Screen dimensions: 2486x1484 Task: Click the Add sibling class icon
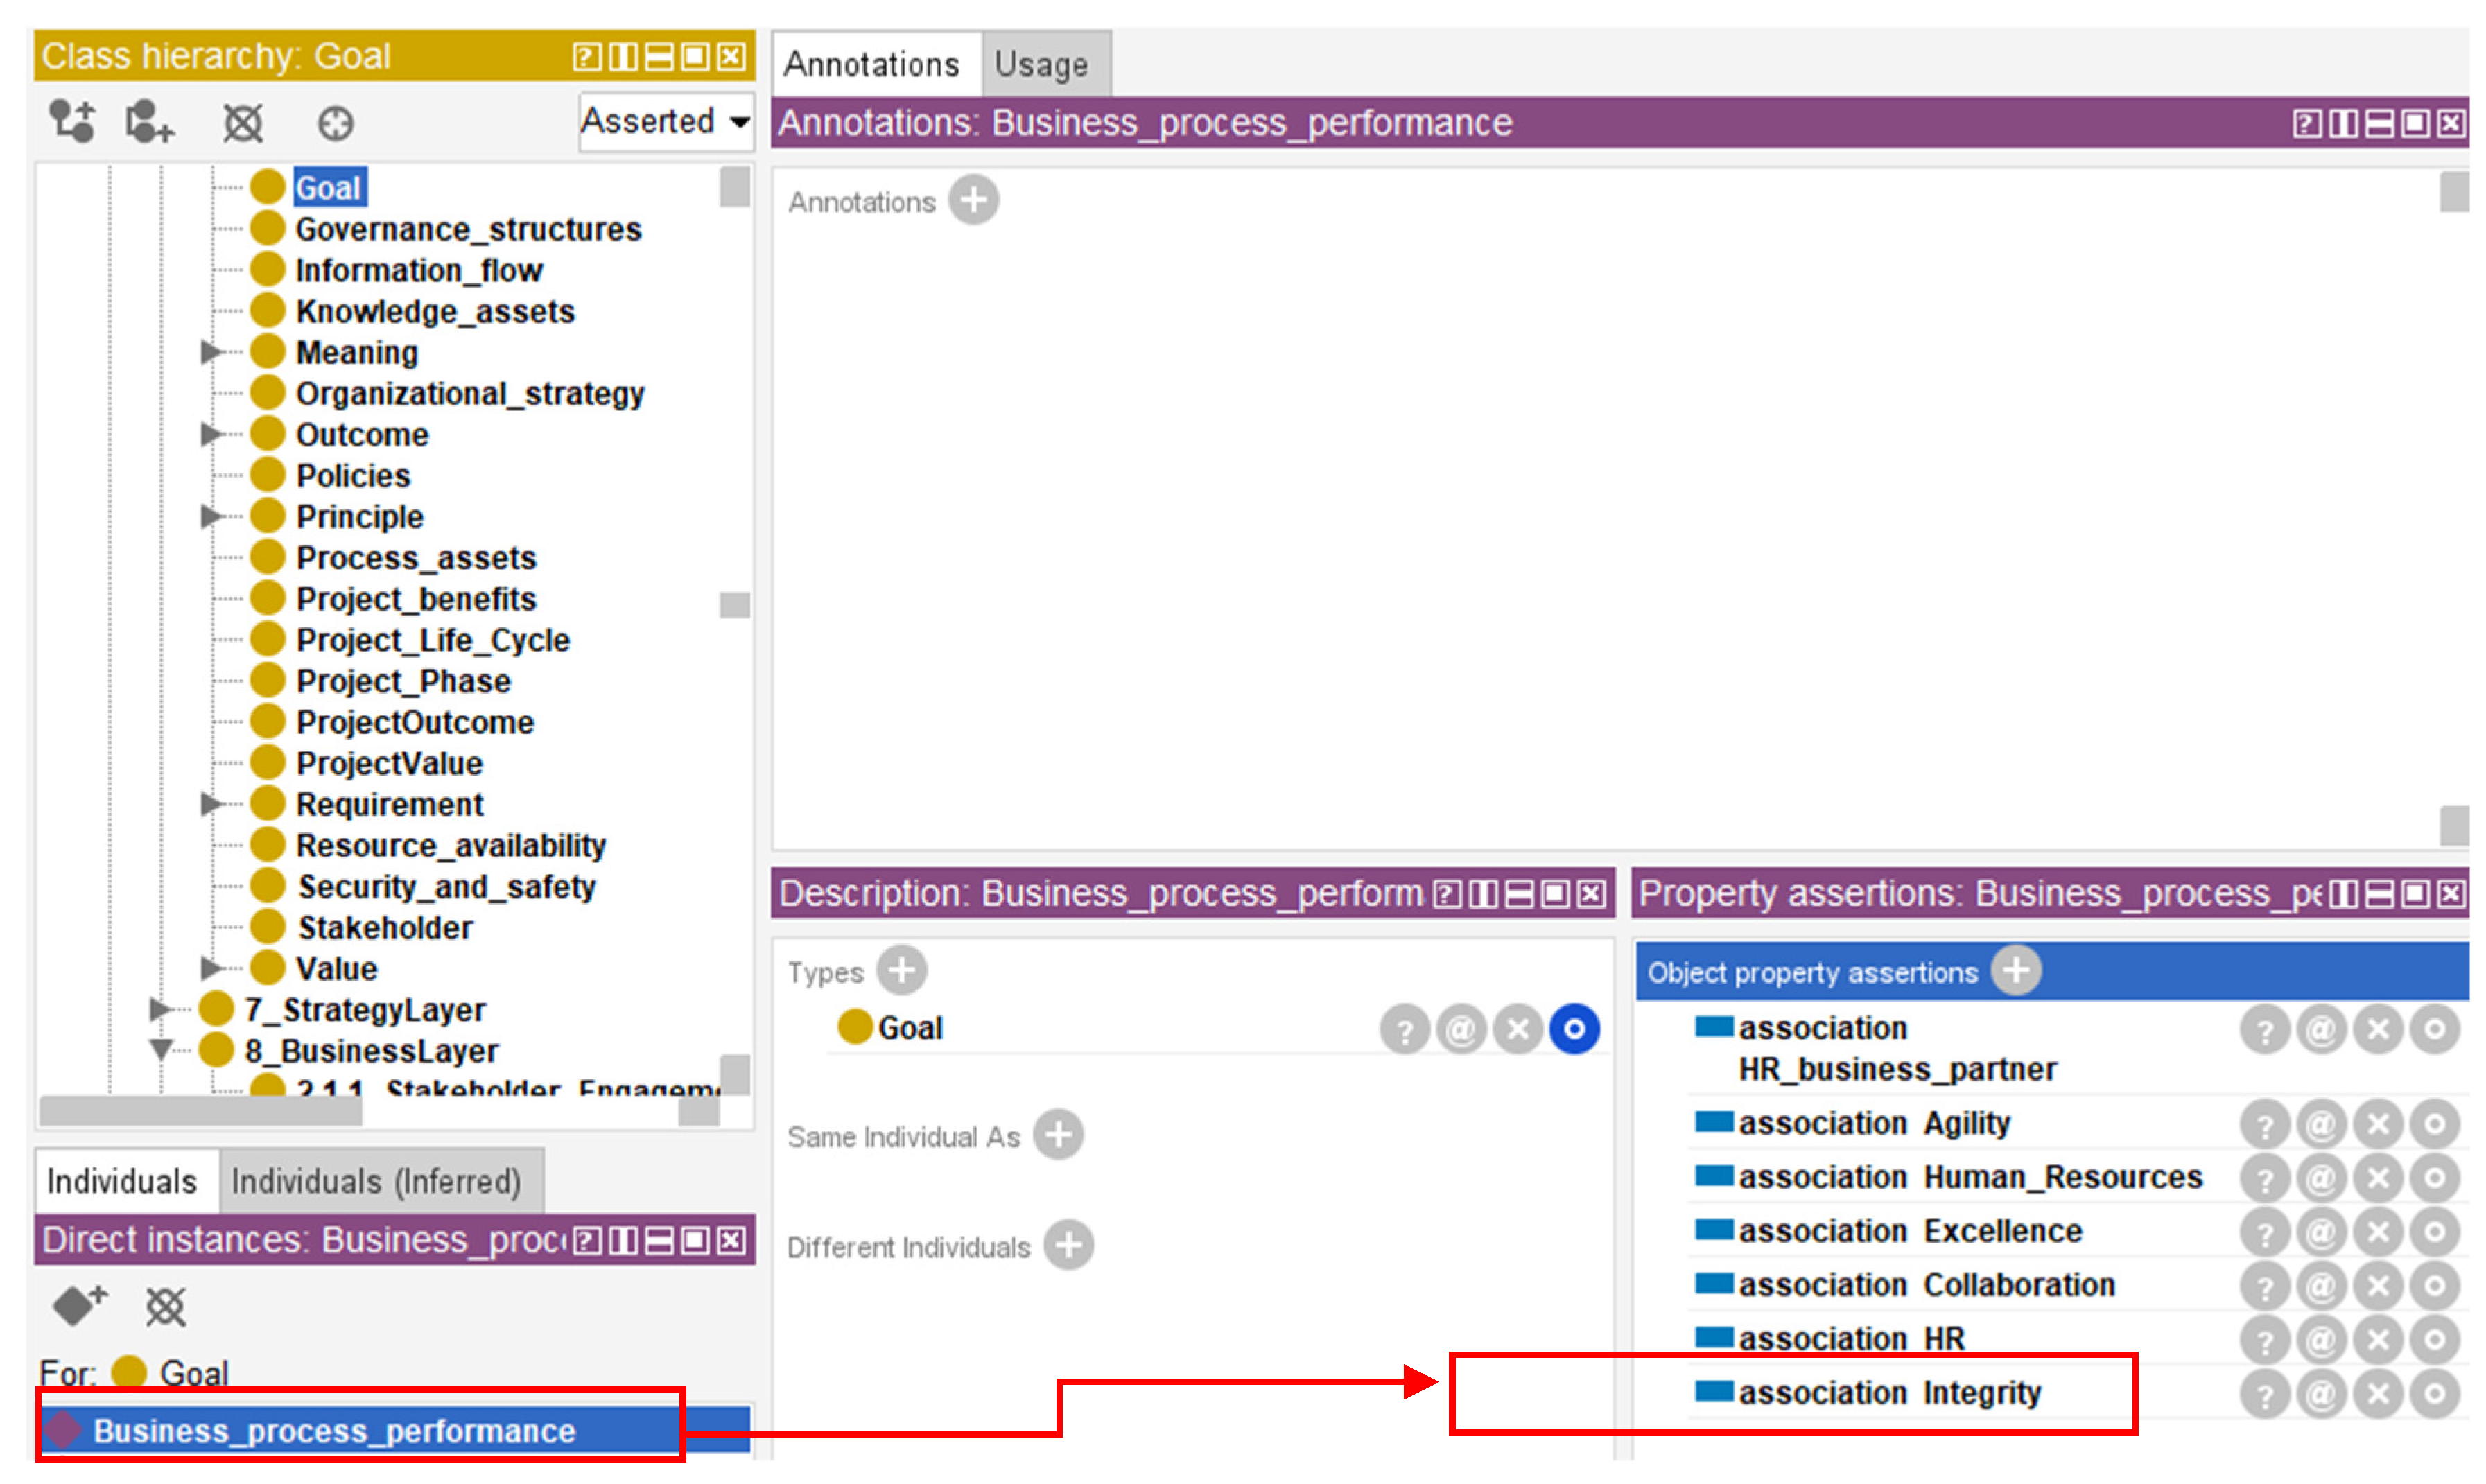tap(149, 123)
